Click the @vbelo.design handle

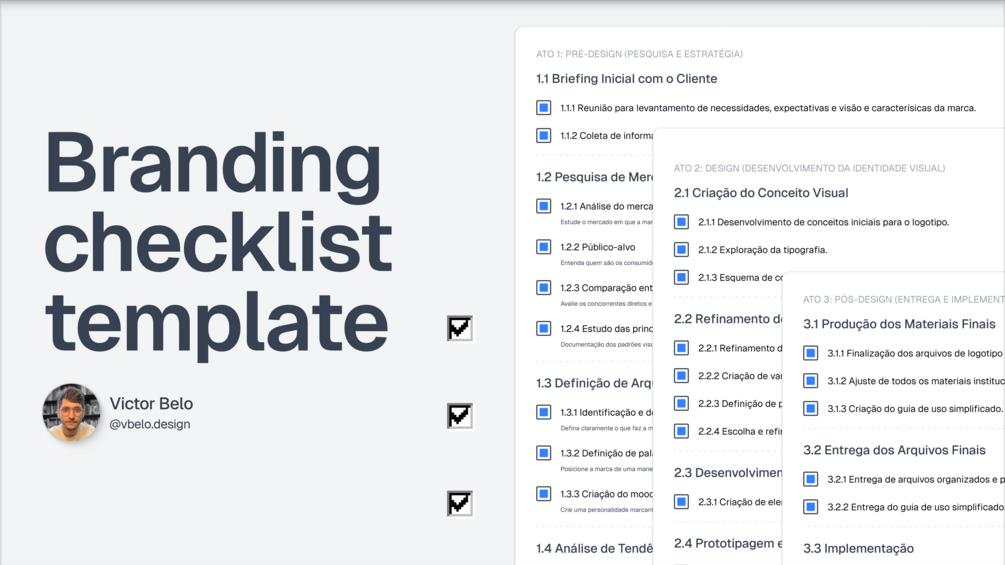[x=149, y=424]
